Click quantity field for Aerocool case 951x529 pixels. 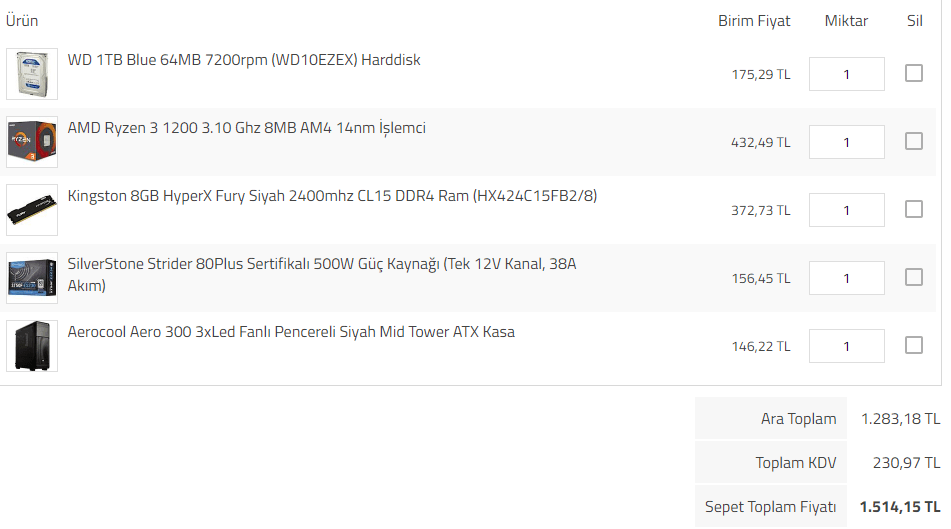click(x=846, y=346)
